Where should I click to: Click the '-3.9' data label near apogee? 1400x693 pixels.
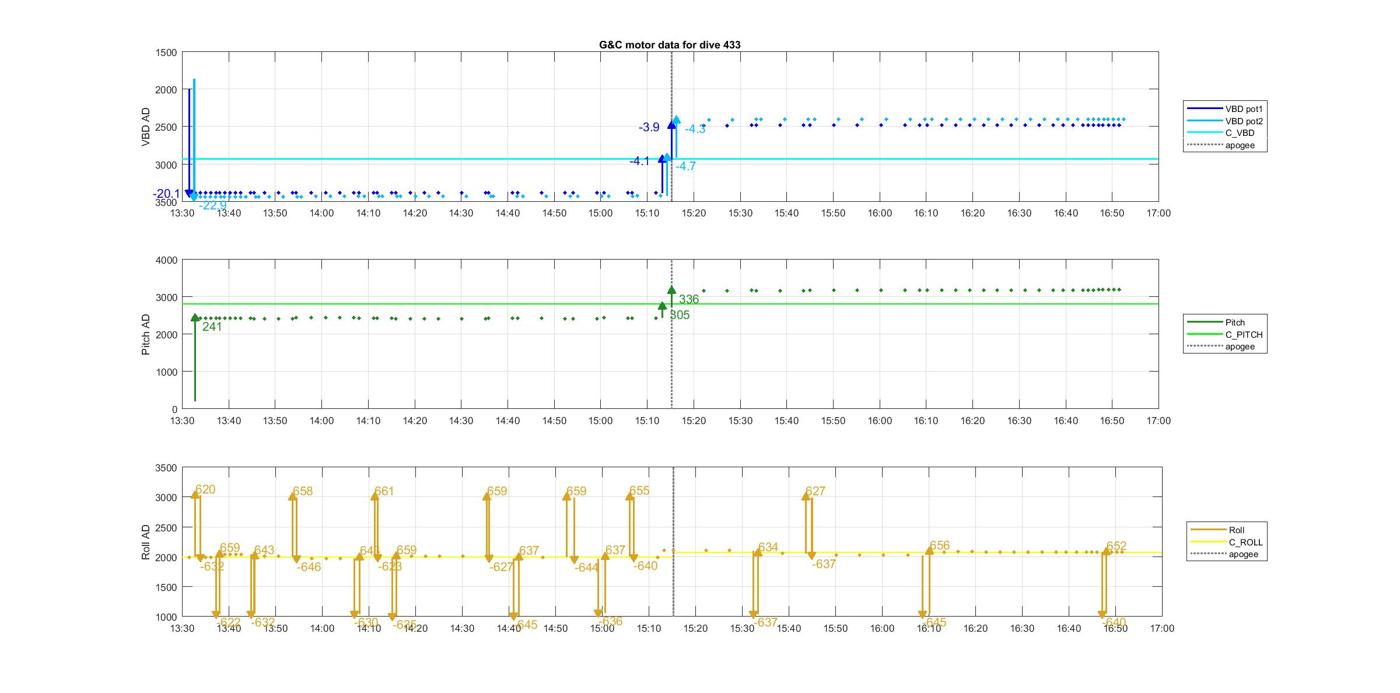[649, 127]
